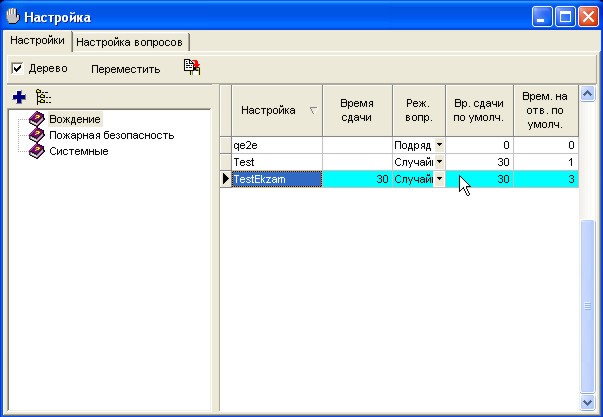Open question mode dropdown for qe2e row
The height and width of the screenshot is (417, 603).
[438, 145]
